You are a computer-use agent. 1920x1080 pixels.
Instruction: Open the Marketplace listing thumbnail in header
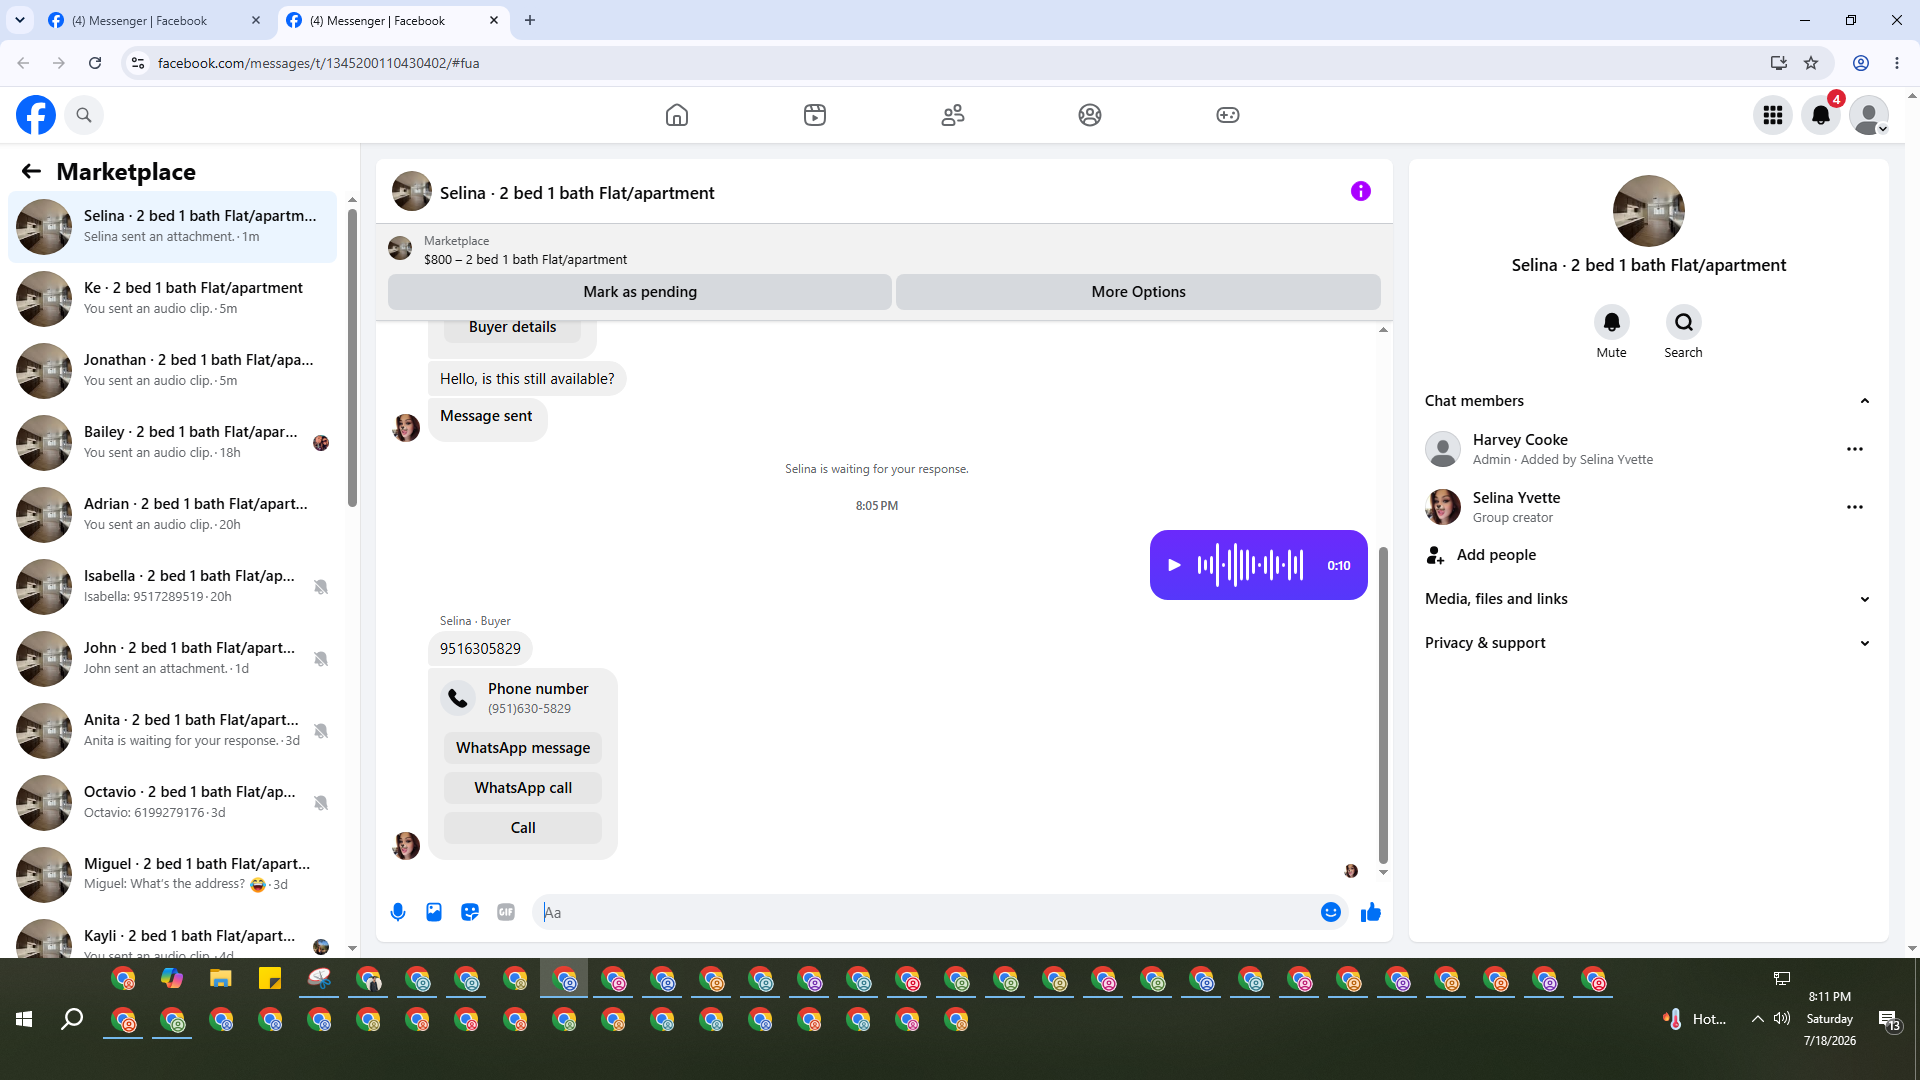(400, 248)
